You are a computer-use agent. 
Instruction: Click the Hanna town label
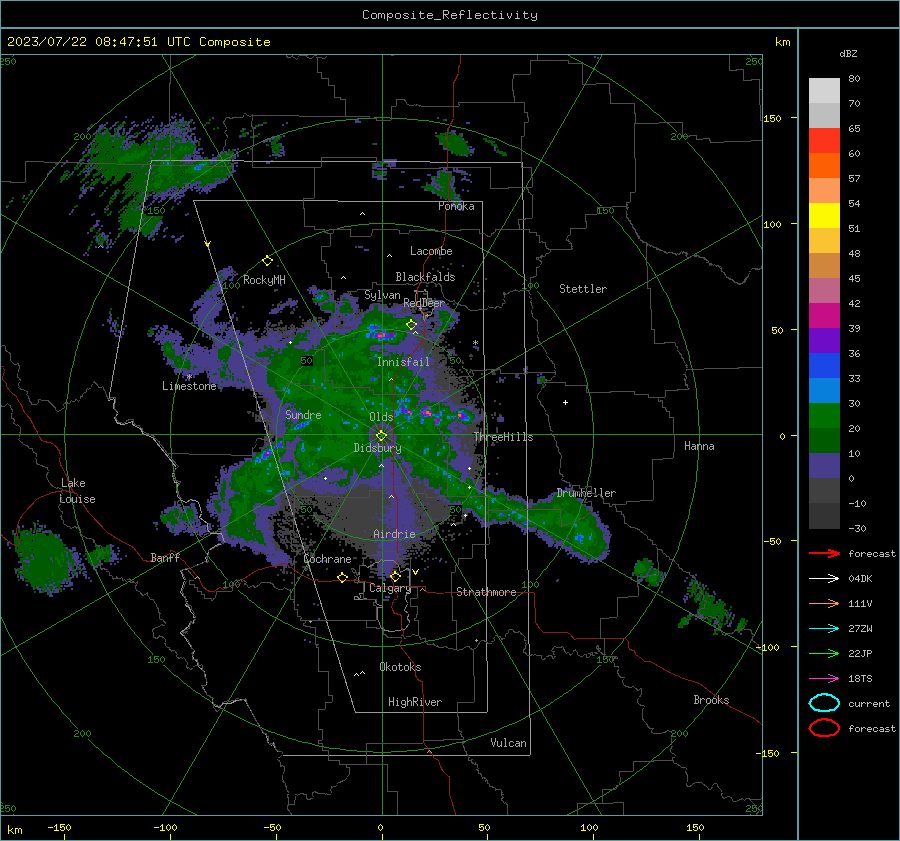click(699, 446)
